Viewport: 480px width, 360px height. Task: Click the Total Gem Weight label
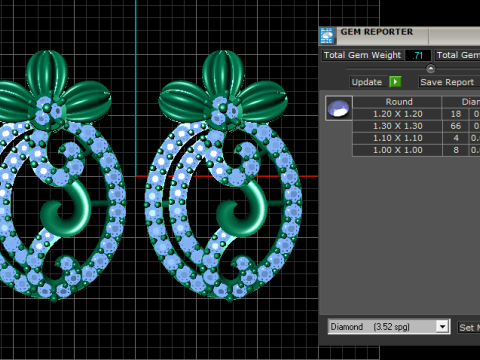point(363,55)
